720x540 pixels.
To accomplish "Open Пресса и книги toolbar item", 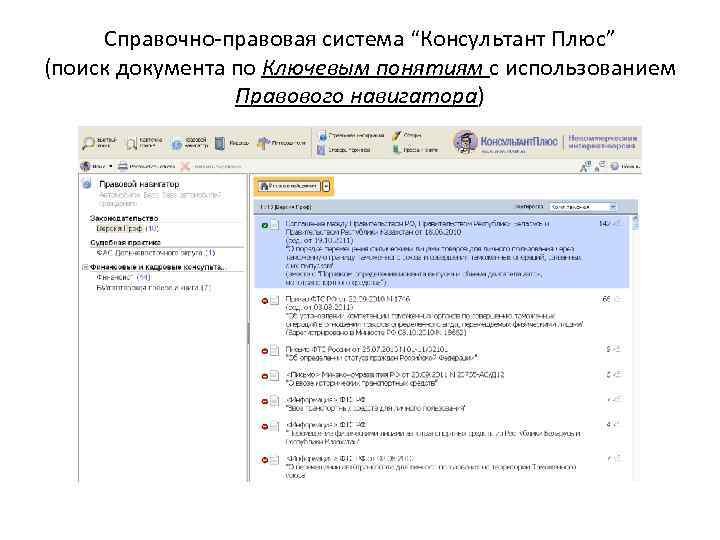I will coord(415,150).
